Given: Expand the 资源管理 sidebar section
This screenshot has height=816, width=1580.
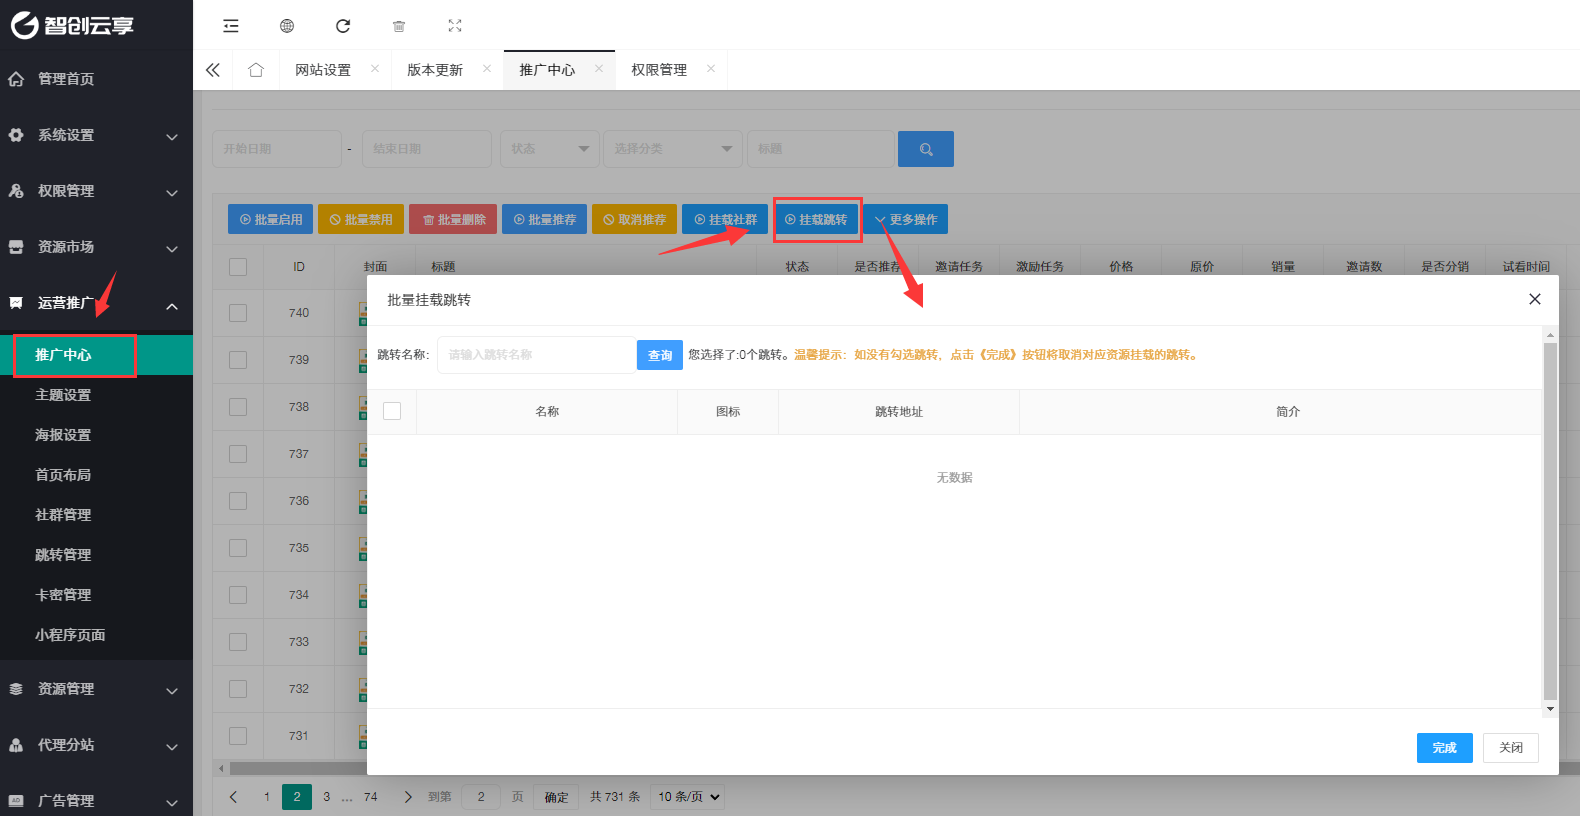Looking at the screenshot, I should [96, 689].
